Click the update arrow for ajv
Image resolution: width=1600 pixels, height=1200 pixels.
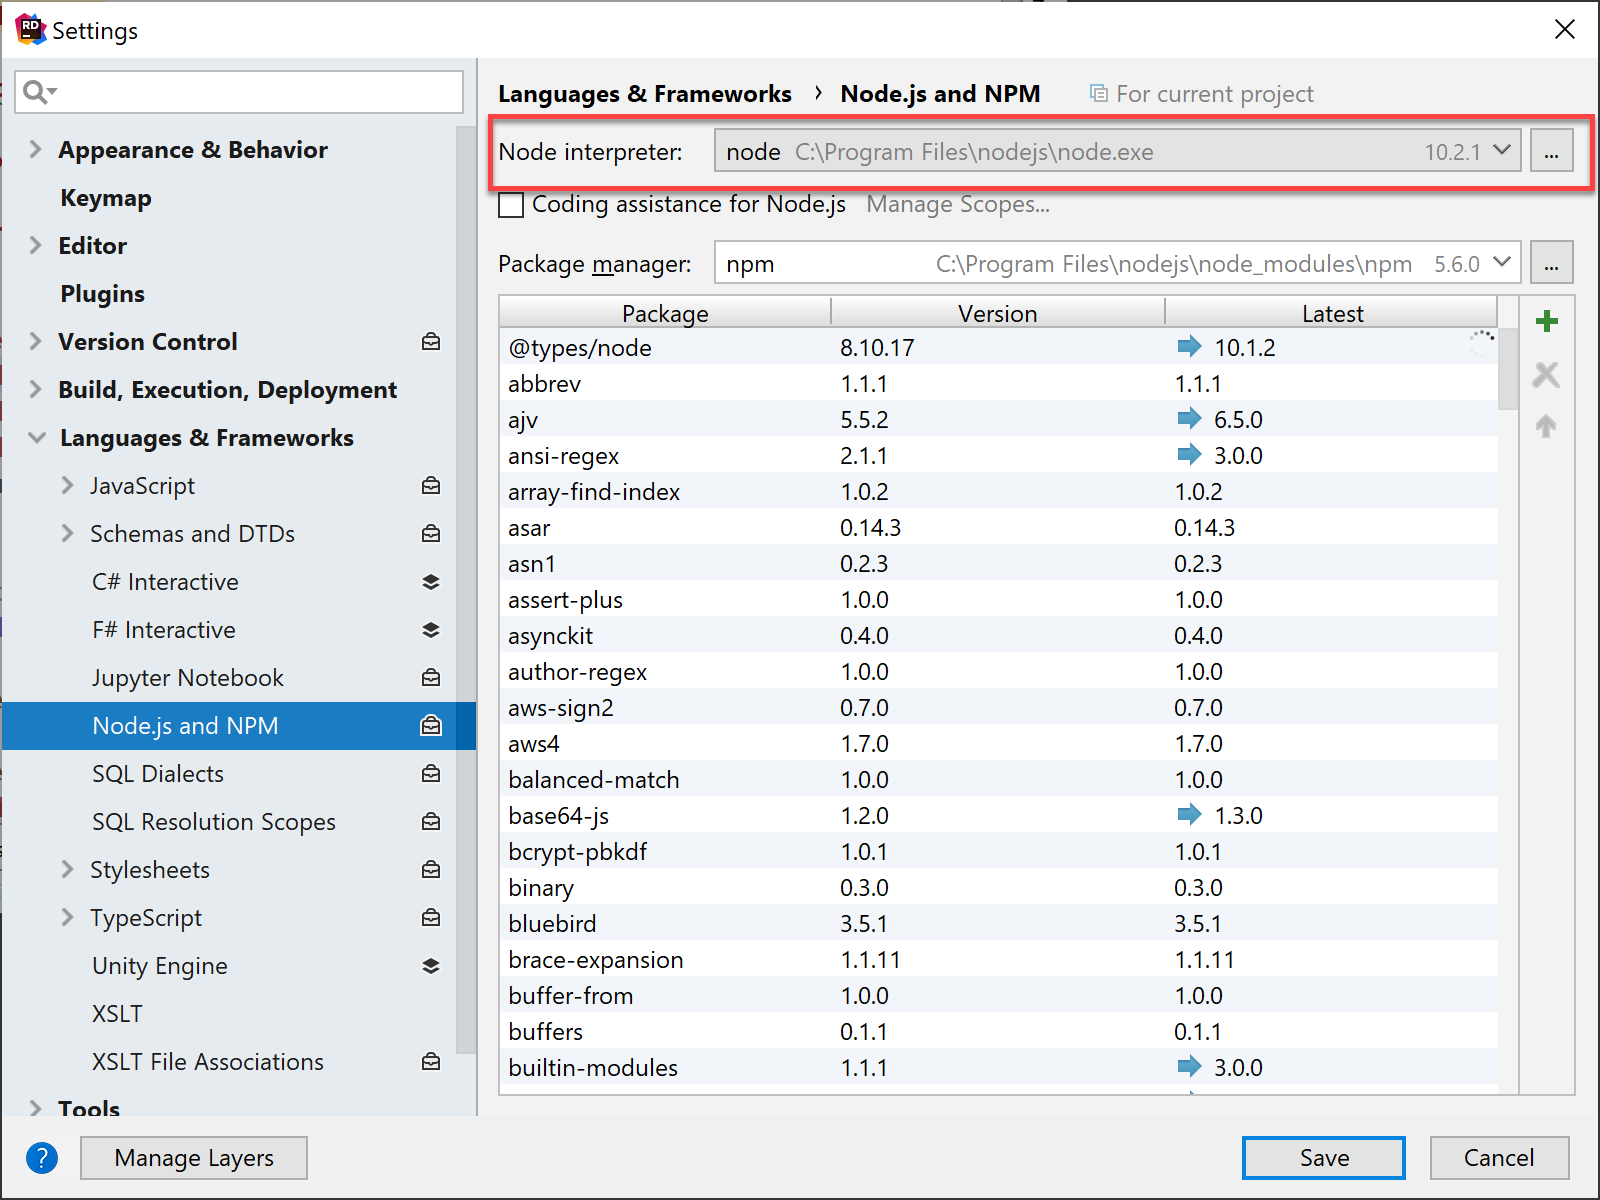[1189, 419]
